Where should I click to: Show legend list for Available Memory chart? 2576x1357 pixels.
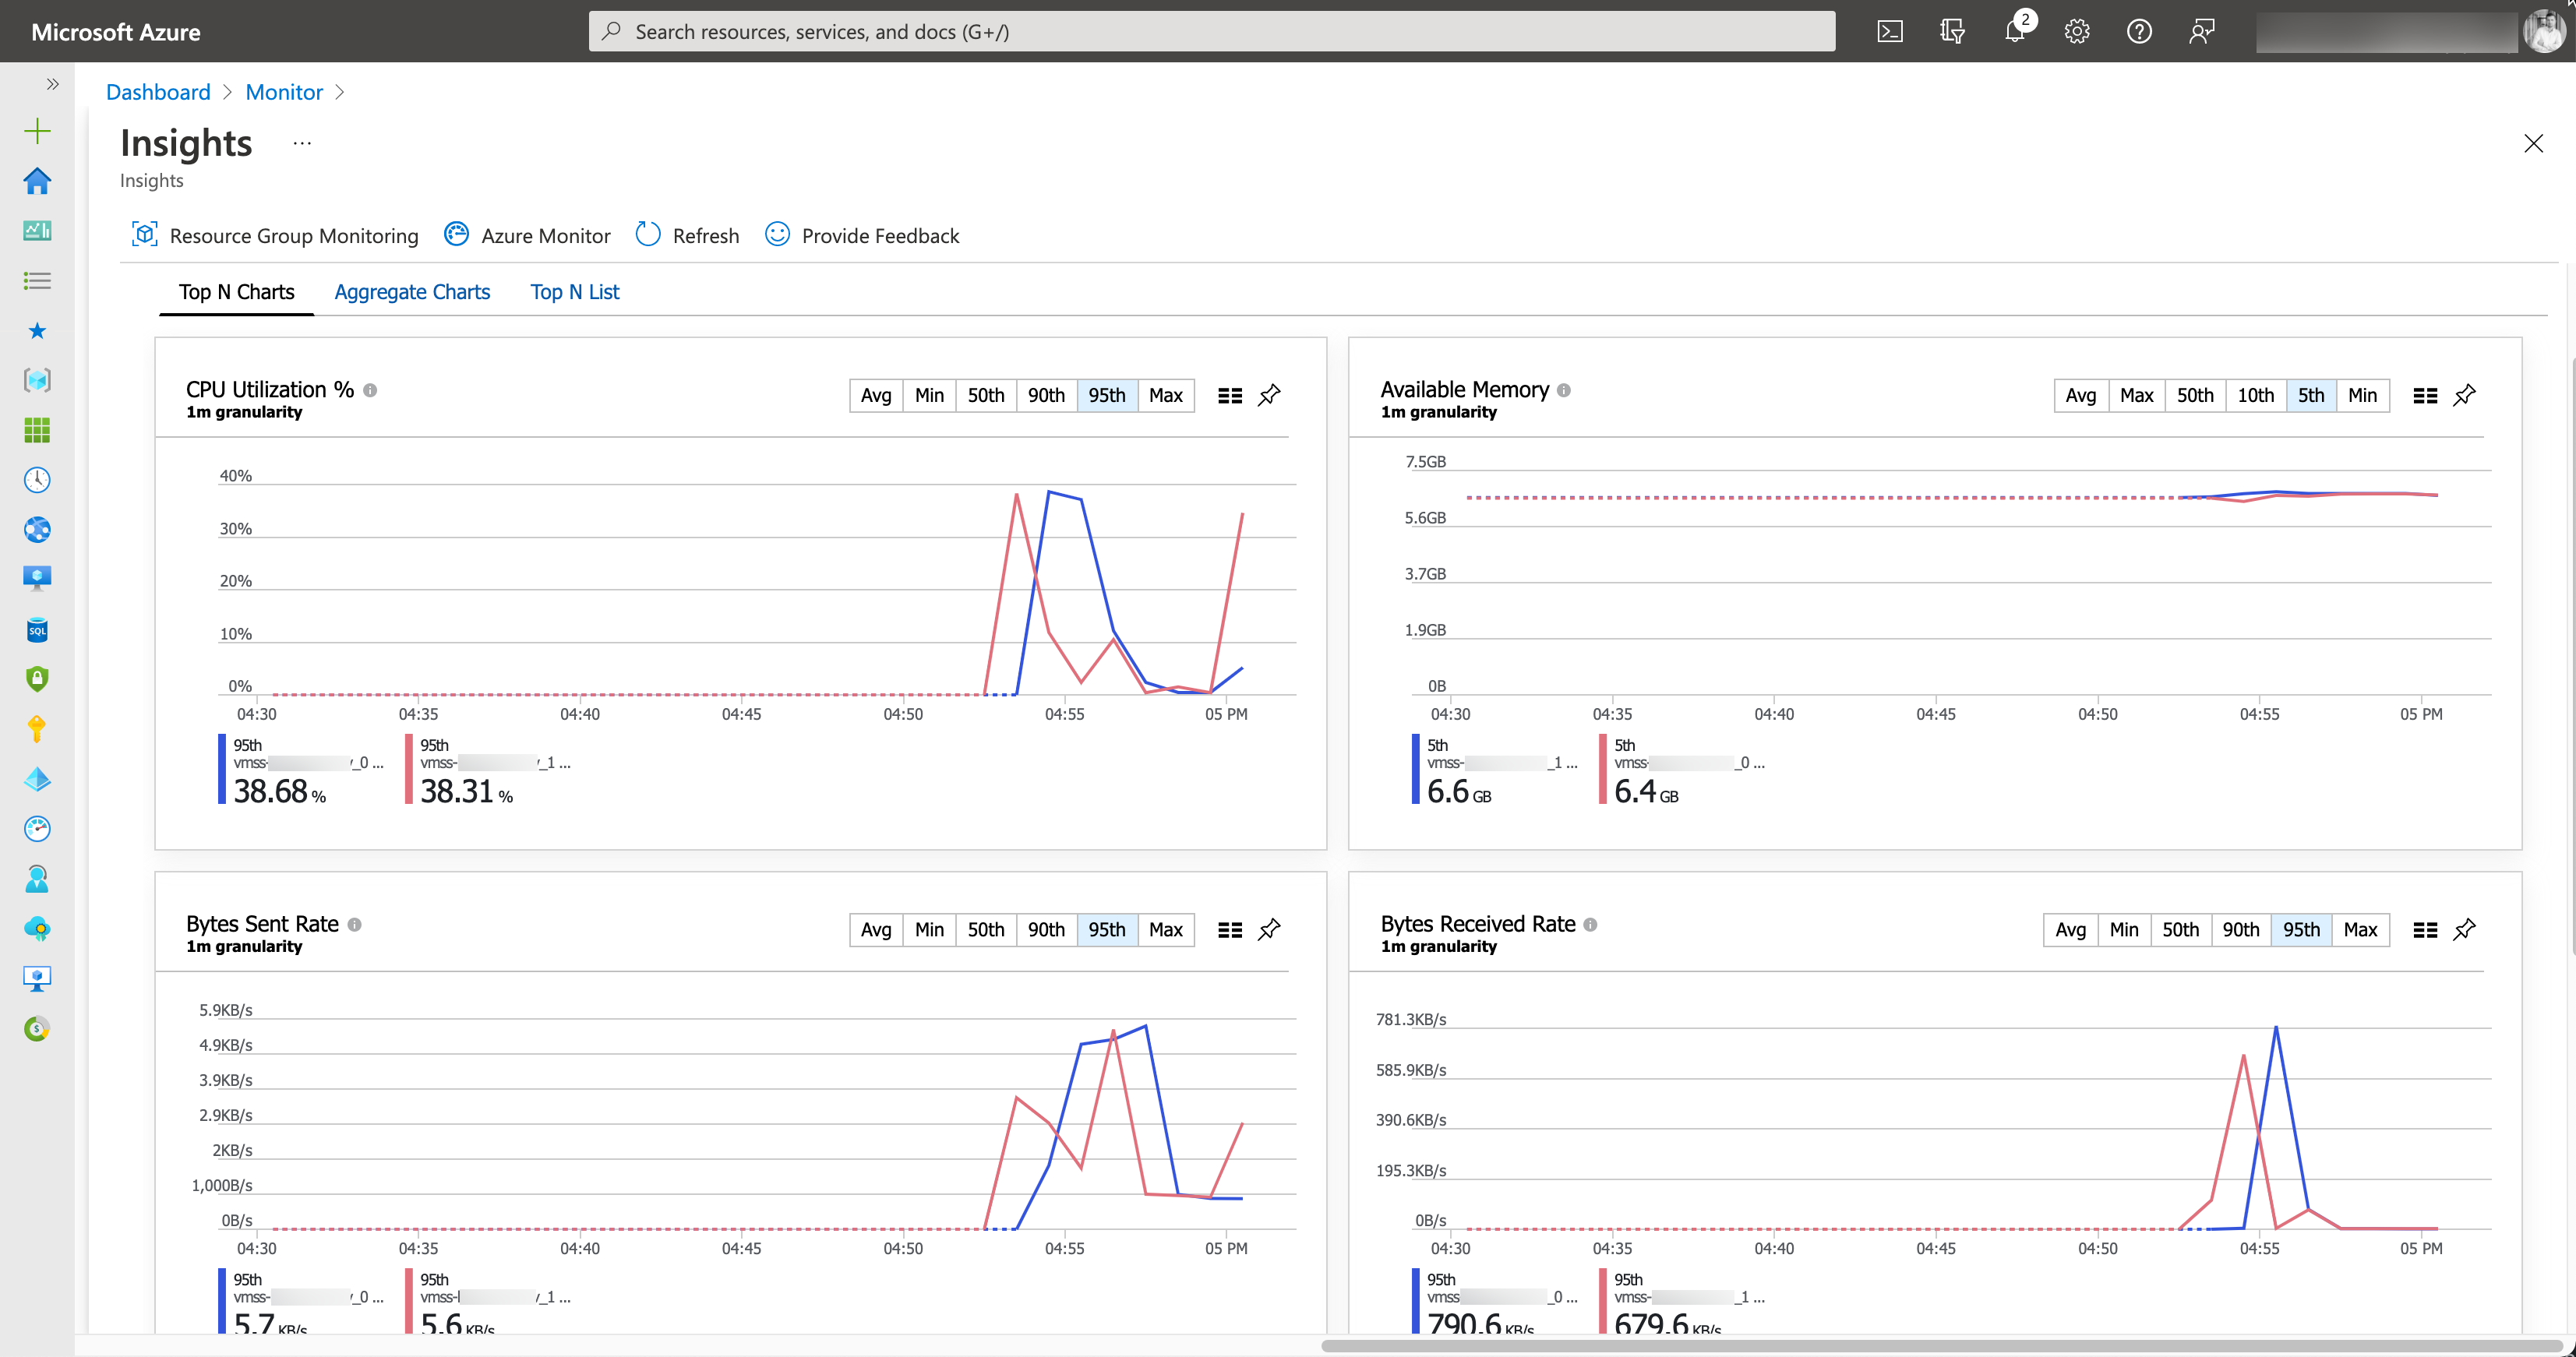2424,395
